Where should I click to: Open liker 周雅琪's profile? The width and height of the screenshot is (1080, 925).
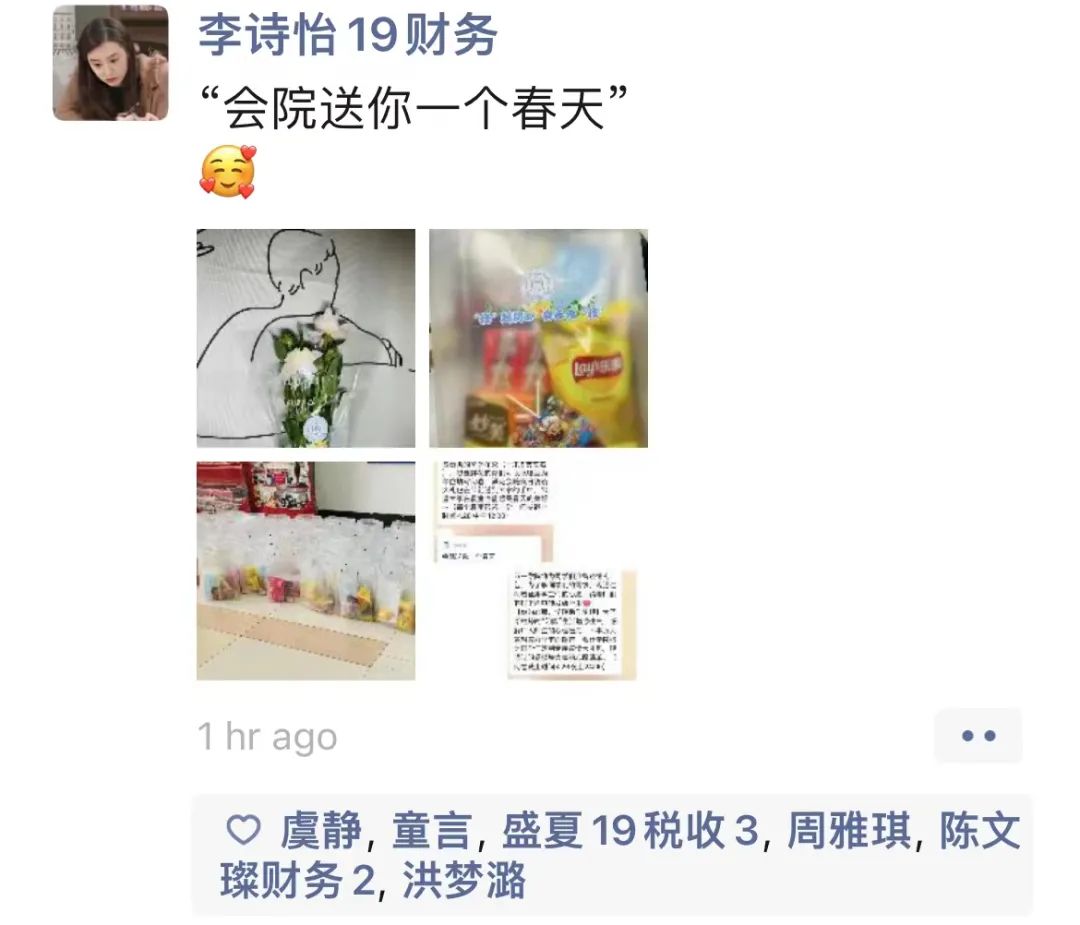[x=850, y=831]
